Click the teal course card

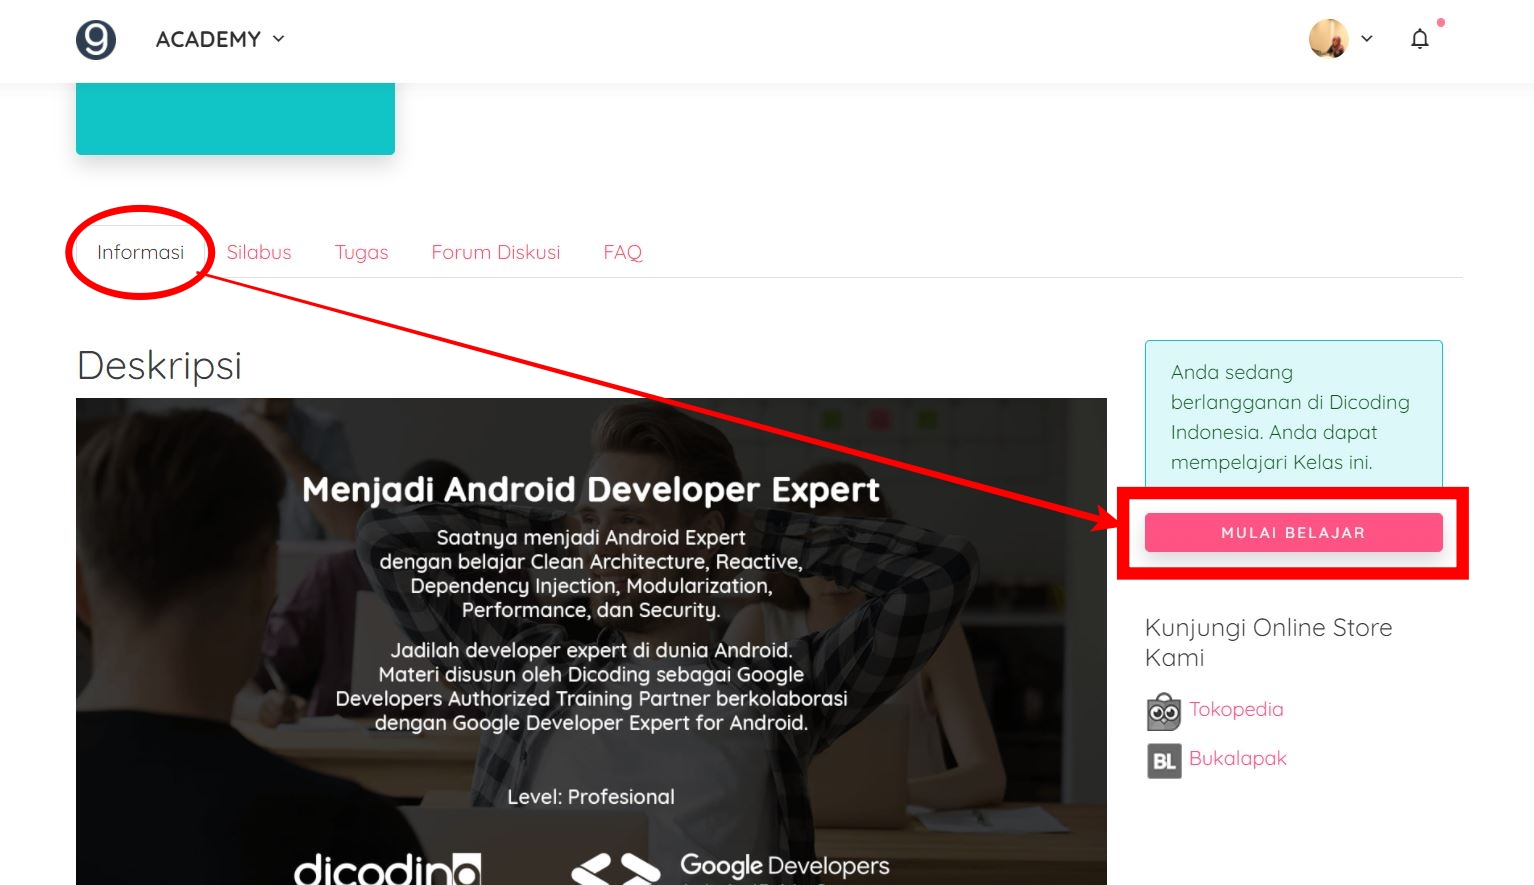click(235, 118)
